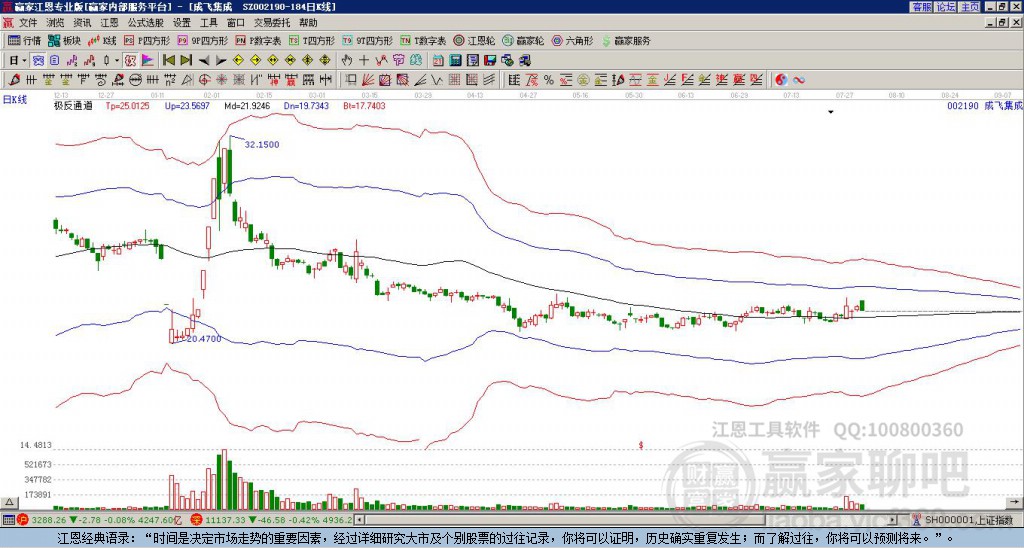Screen dimensions: 1024x548
Task: Click the percent % tool icon
Action: 549,80
